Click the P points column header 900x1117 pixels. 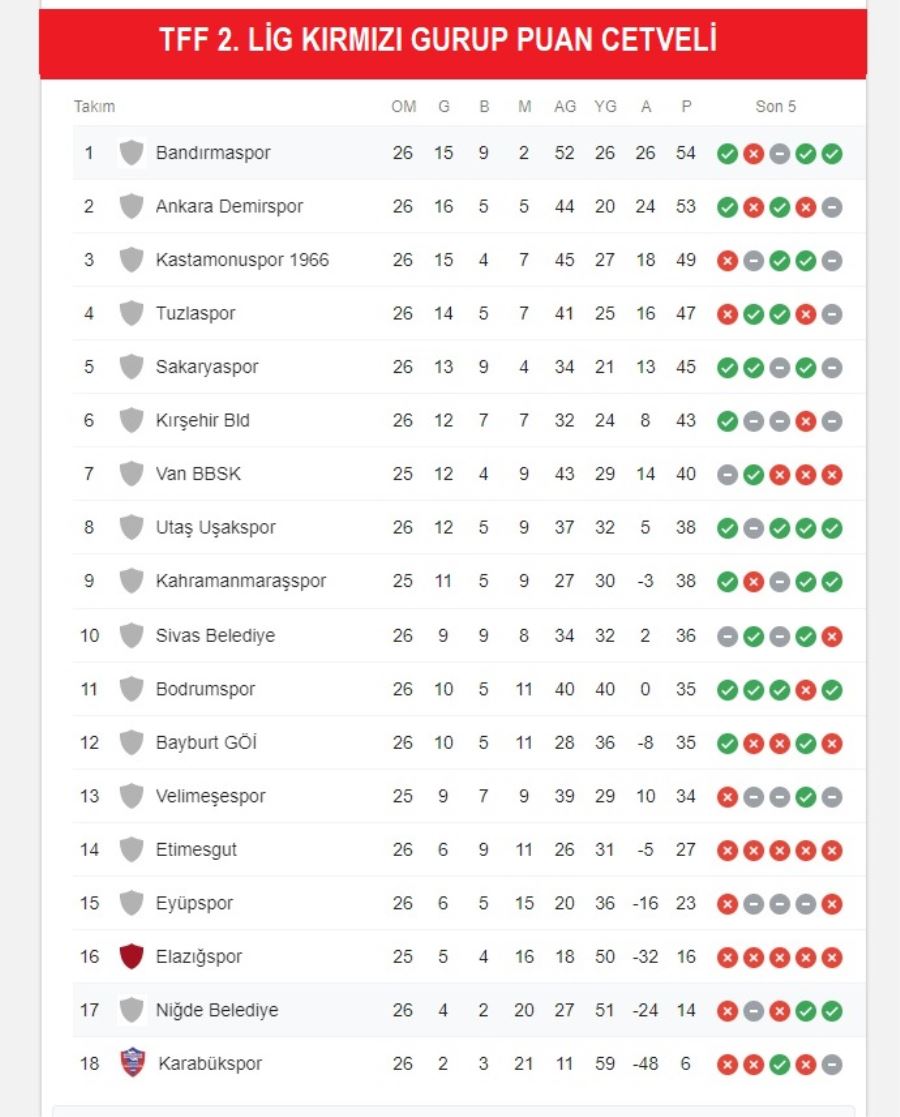[686, 106]
